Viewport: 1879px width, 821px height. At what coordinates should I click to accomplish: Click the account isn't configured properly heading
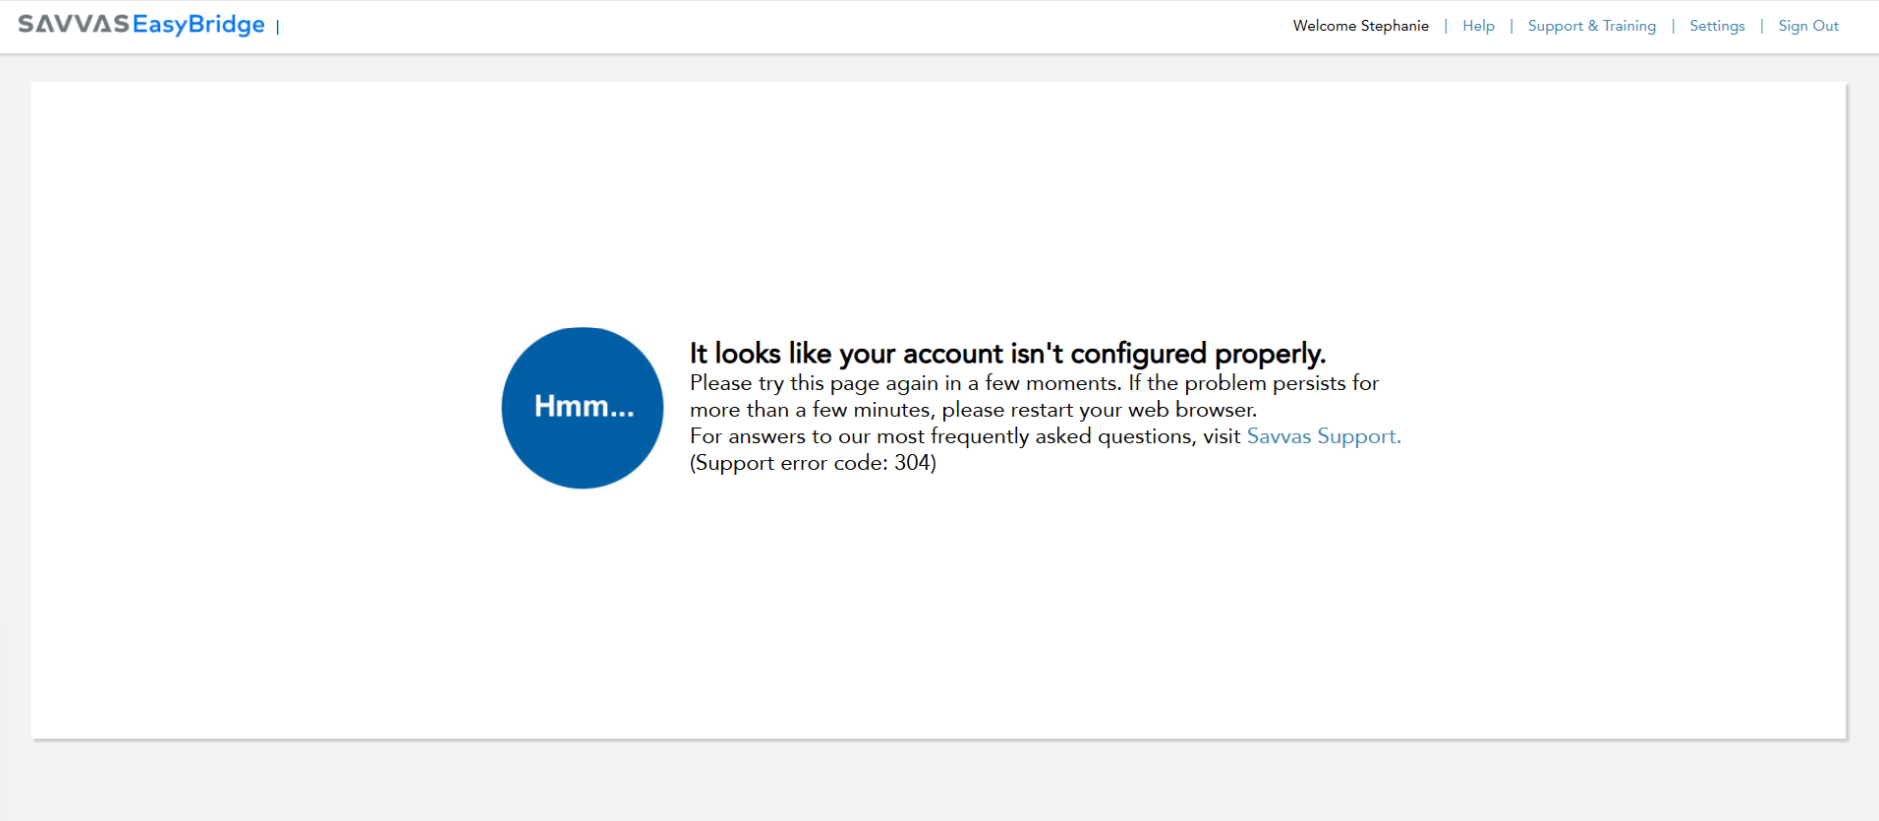pos(1007,353)
